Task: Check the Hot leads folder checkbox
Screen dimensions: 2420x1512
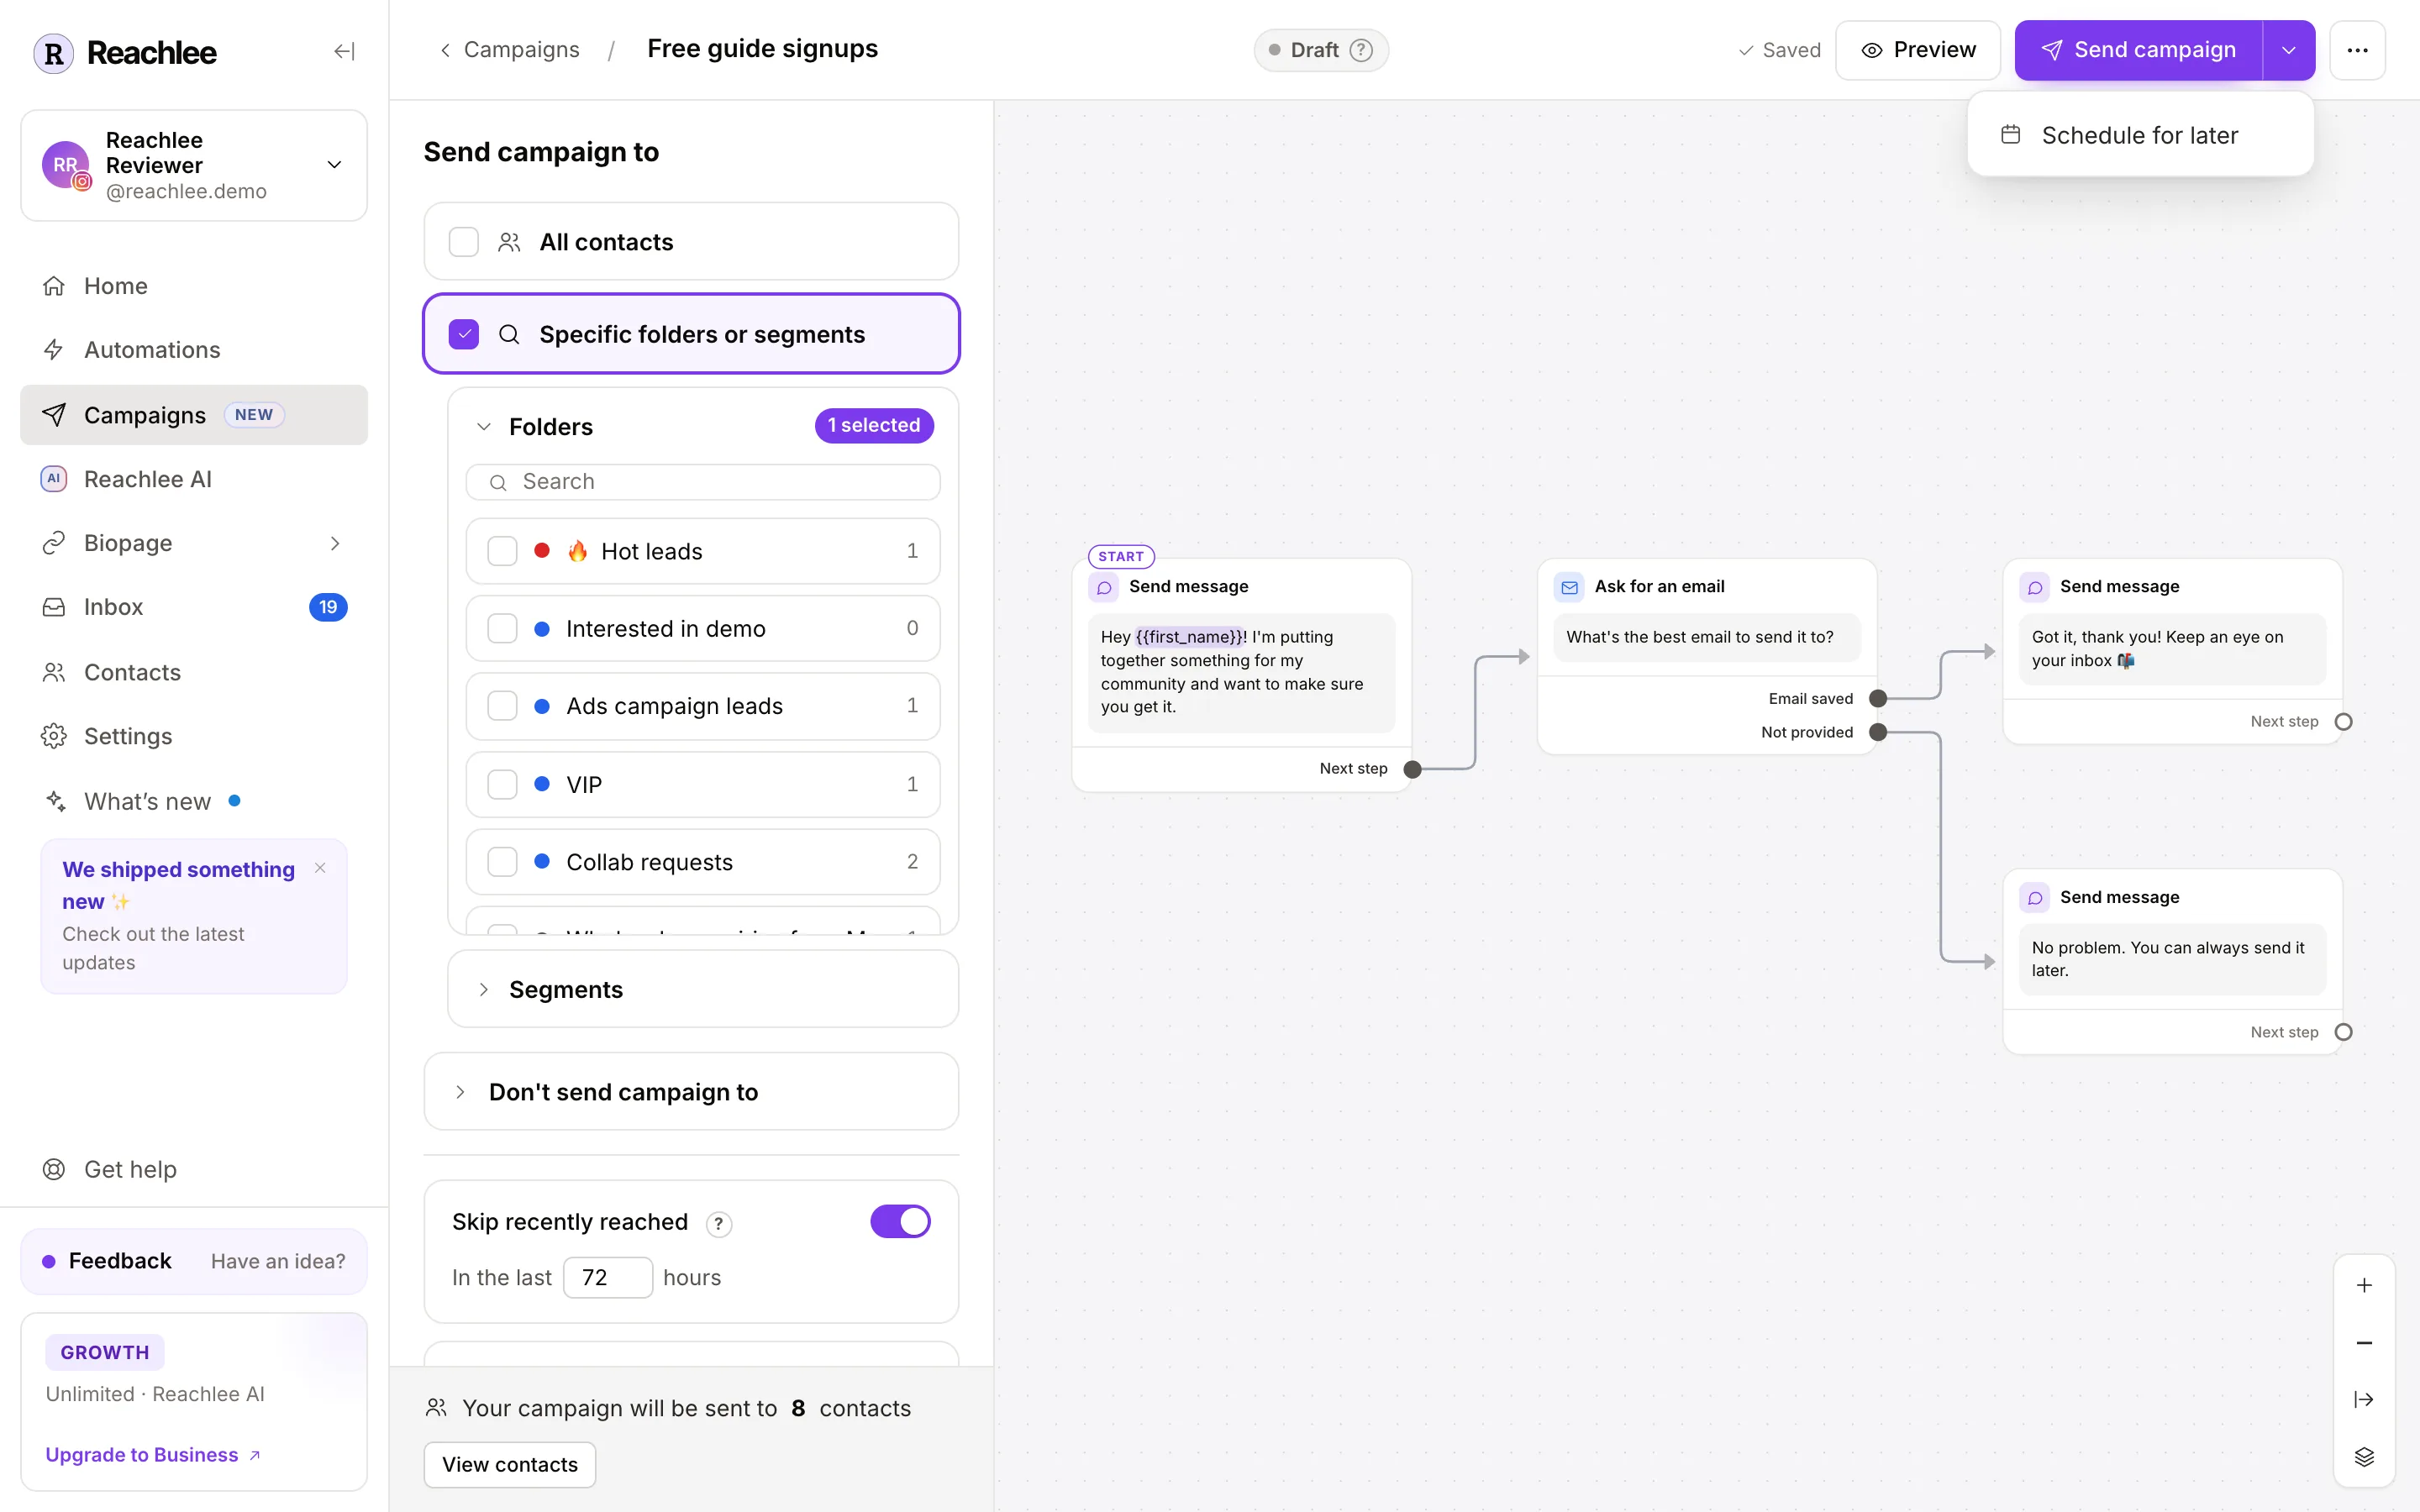Action: pos(502,551)
